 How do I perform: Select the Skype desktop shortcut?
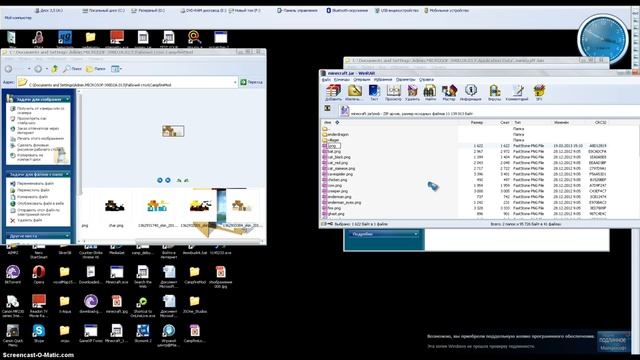pyautogui.click(x=39, y=333)
